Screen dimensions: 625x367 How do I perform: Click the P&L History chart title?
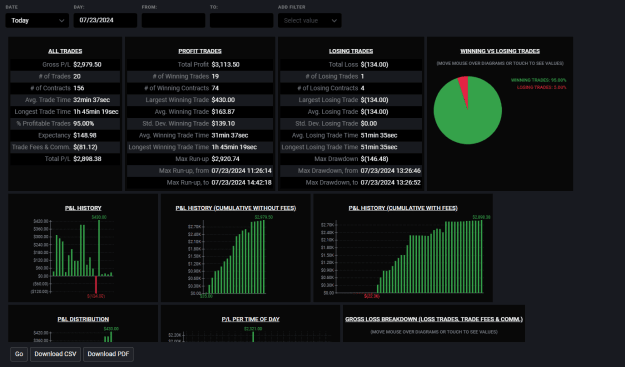tap(83, 208)
